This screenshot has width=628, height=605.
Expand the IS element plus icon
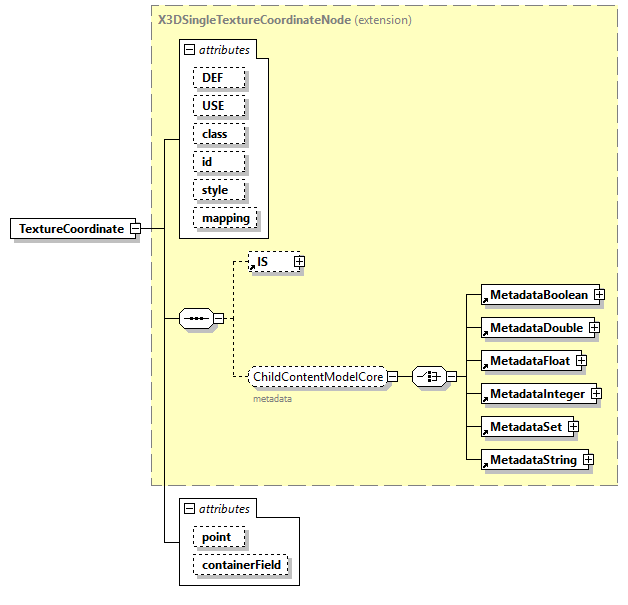pyautogui.click(x=298, y=262)
